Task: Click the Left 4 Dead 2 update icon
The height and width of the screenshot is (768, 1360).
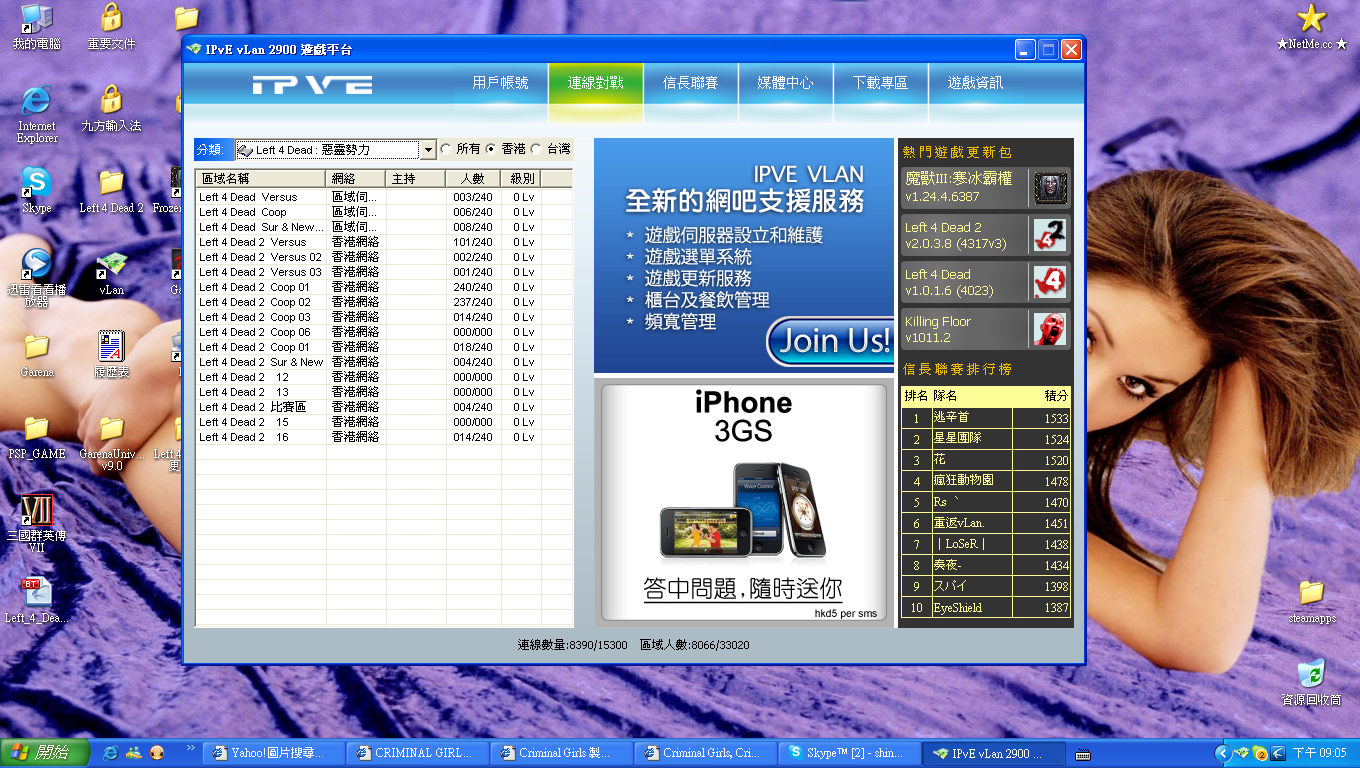Action: click(1050, 235)
